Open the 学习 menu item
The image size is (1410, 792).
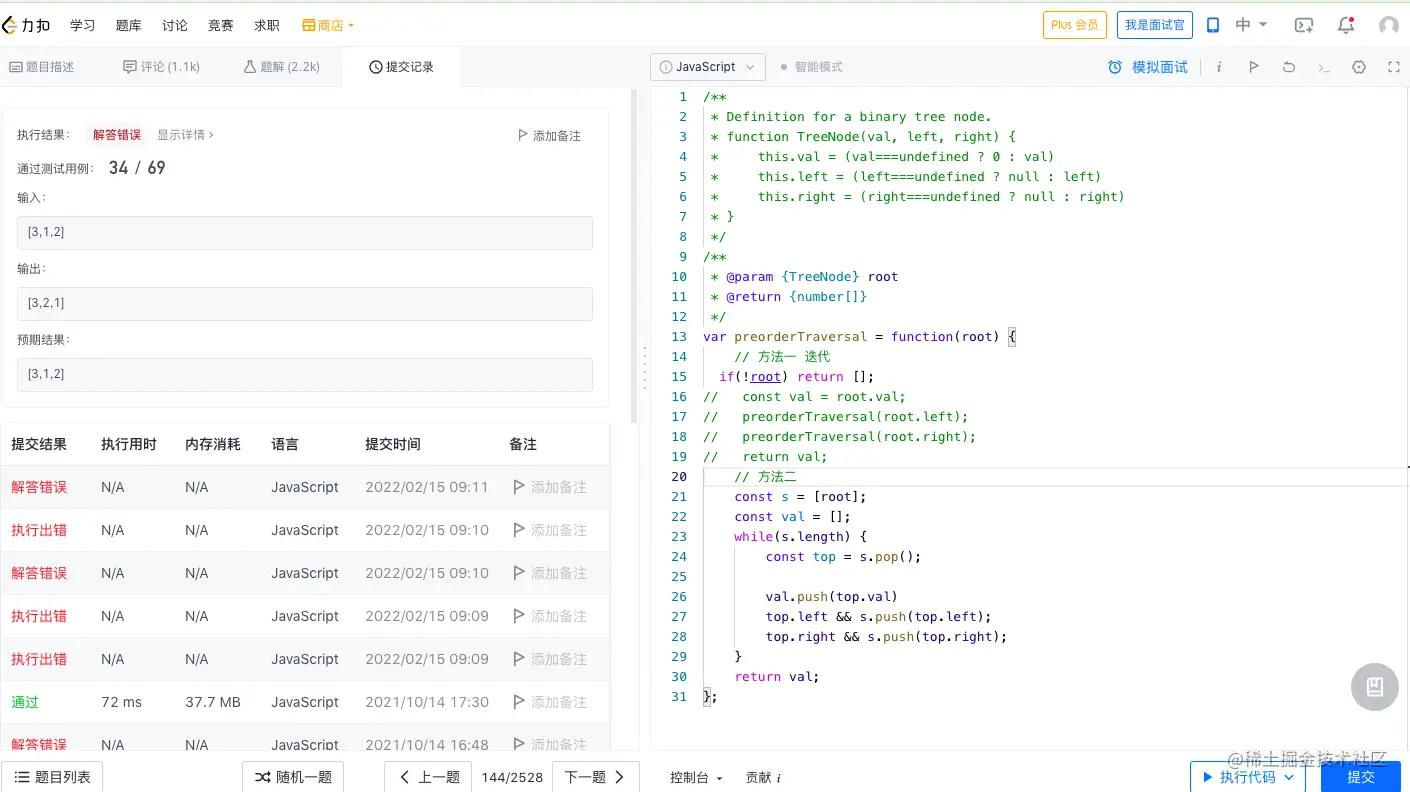click(83, 25)
